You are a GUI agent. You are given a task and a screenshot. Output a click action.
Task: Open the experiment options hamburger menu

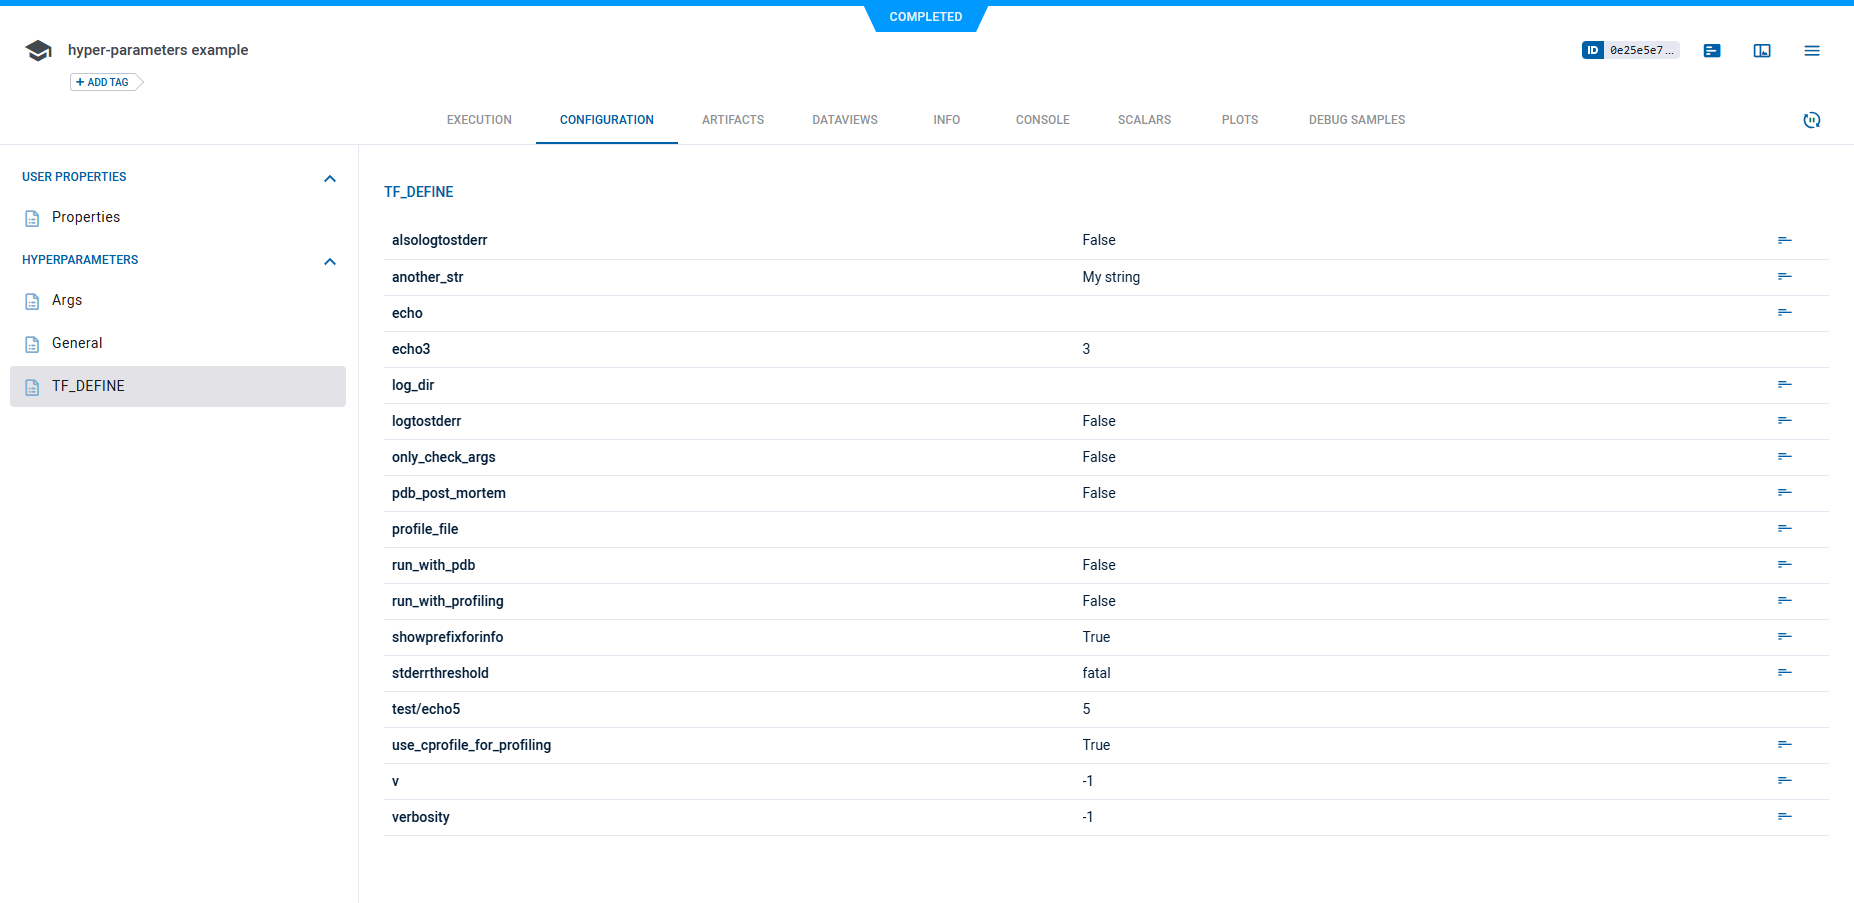[1812, 50]
